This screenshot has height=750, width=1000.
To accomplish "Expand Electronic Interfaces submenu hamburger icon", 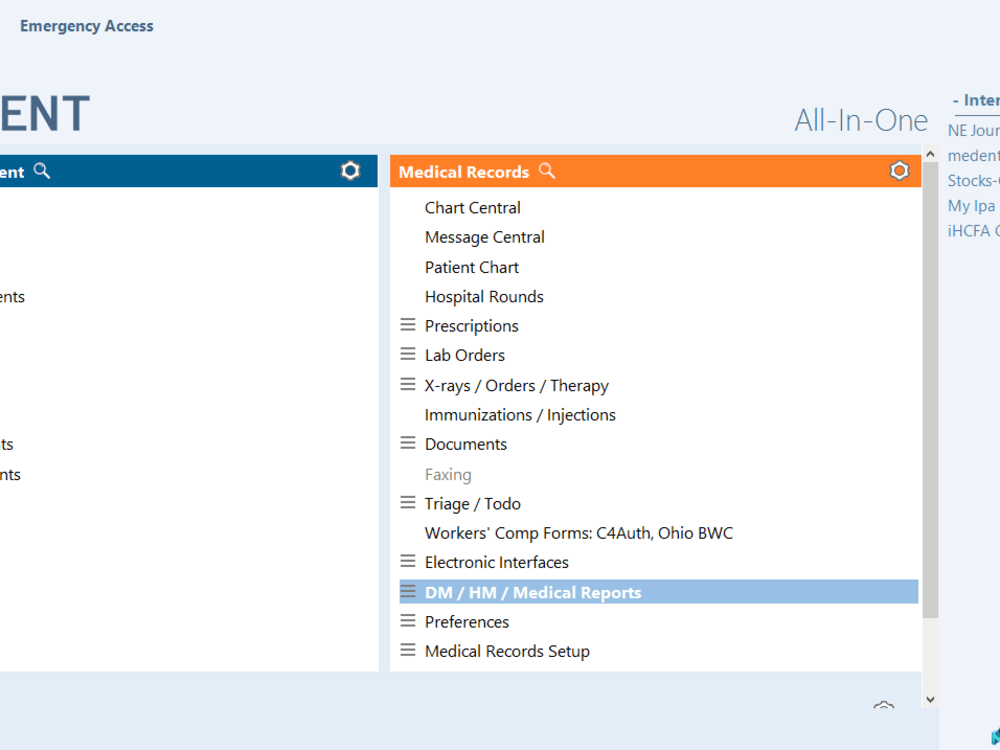I will (408, 561).
